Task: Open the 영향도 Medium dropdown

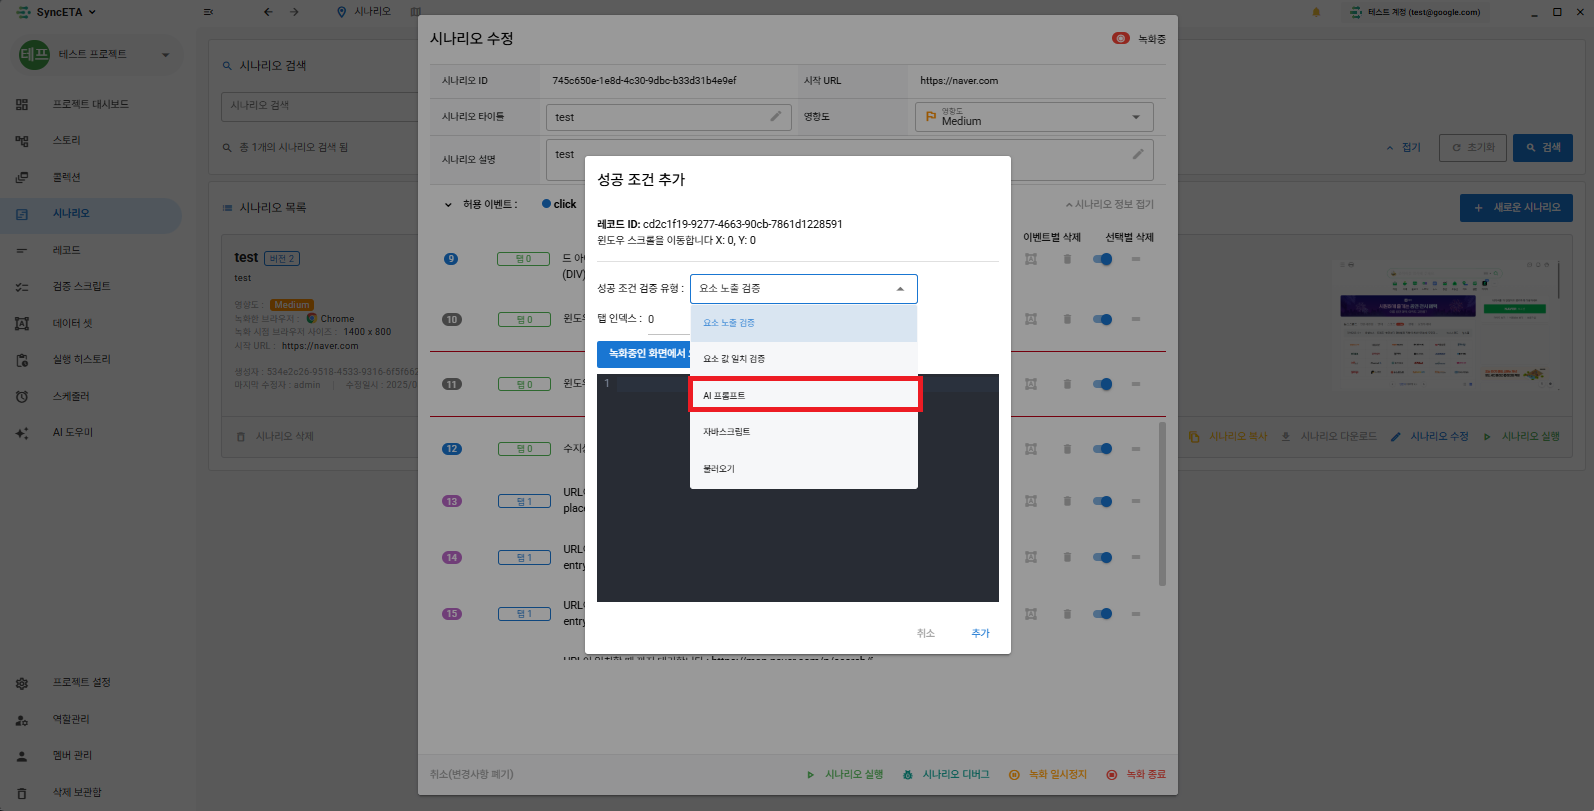Action: (1034, 117)
